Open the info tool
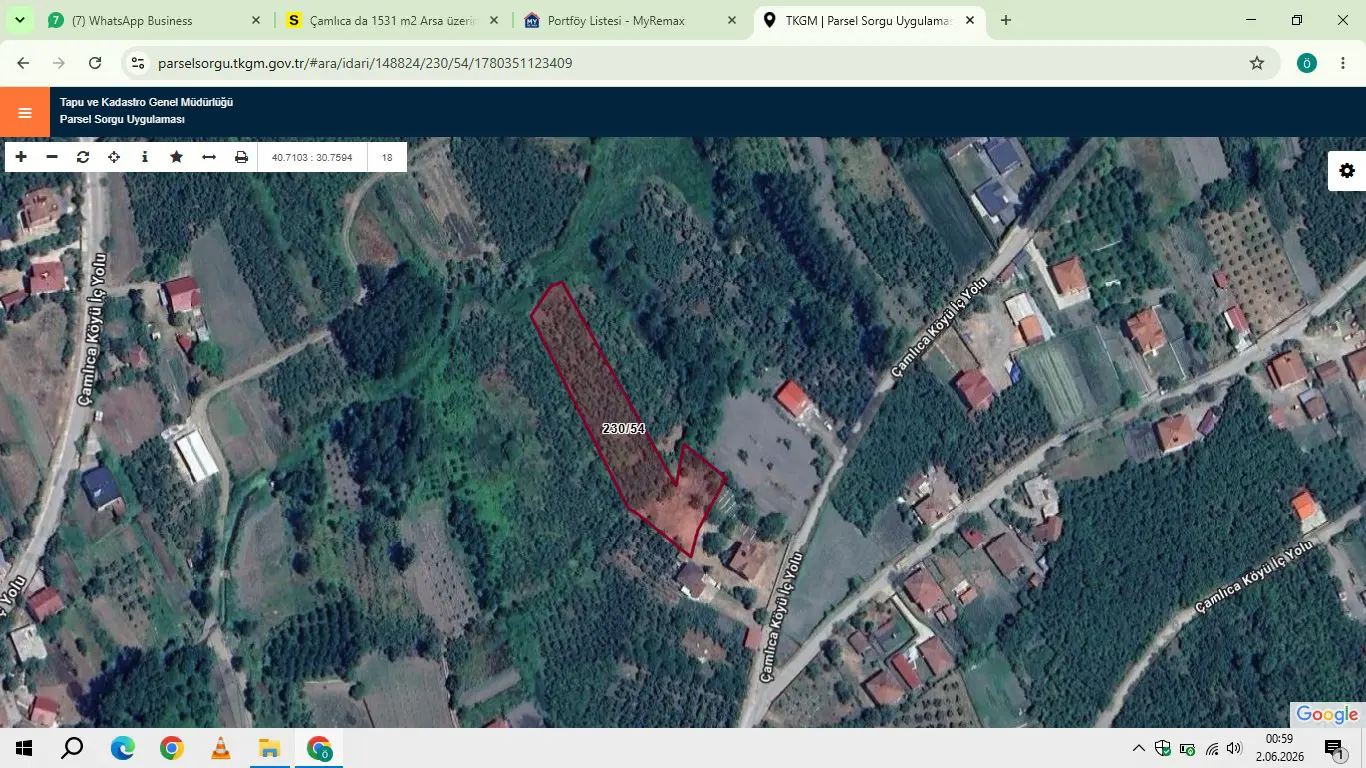1366x768 pixels. click(x=145, y=157)
